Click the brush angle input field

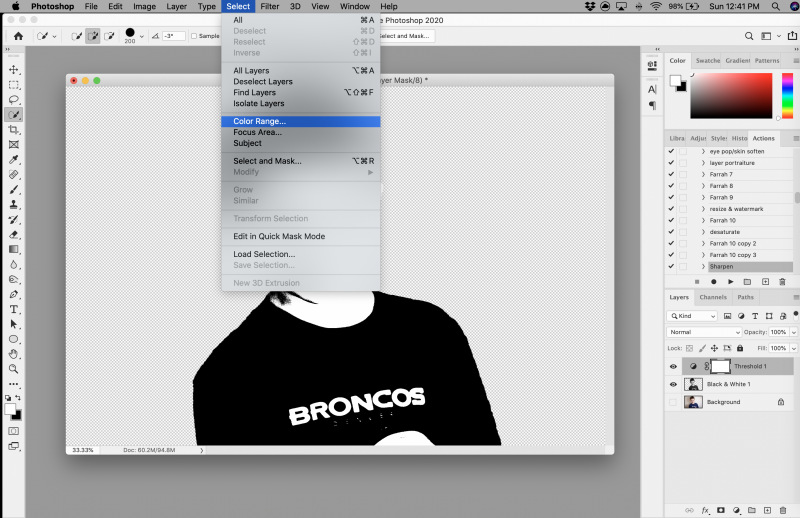click(x=173, y=36)
